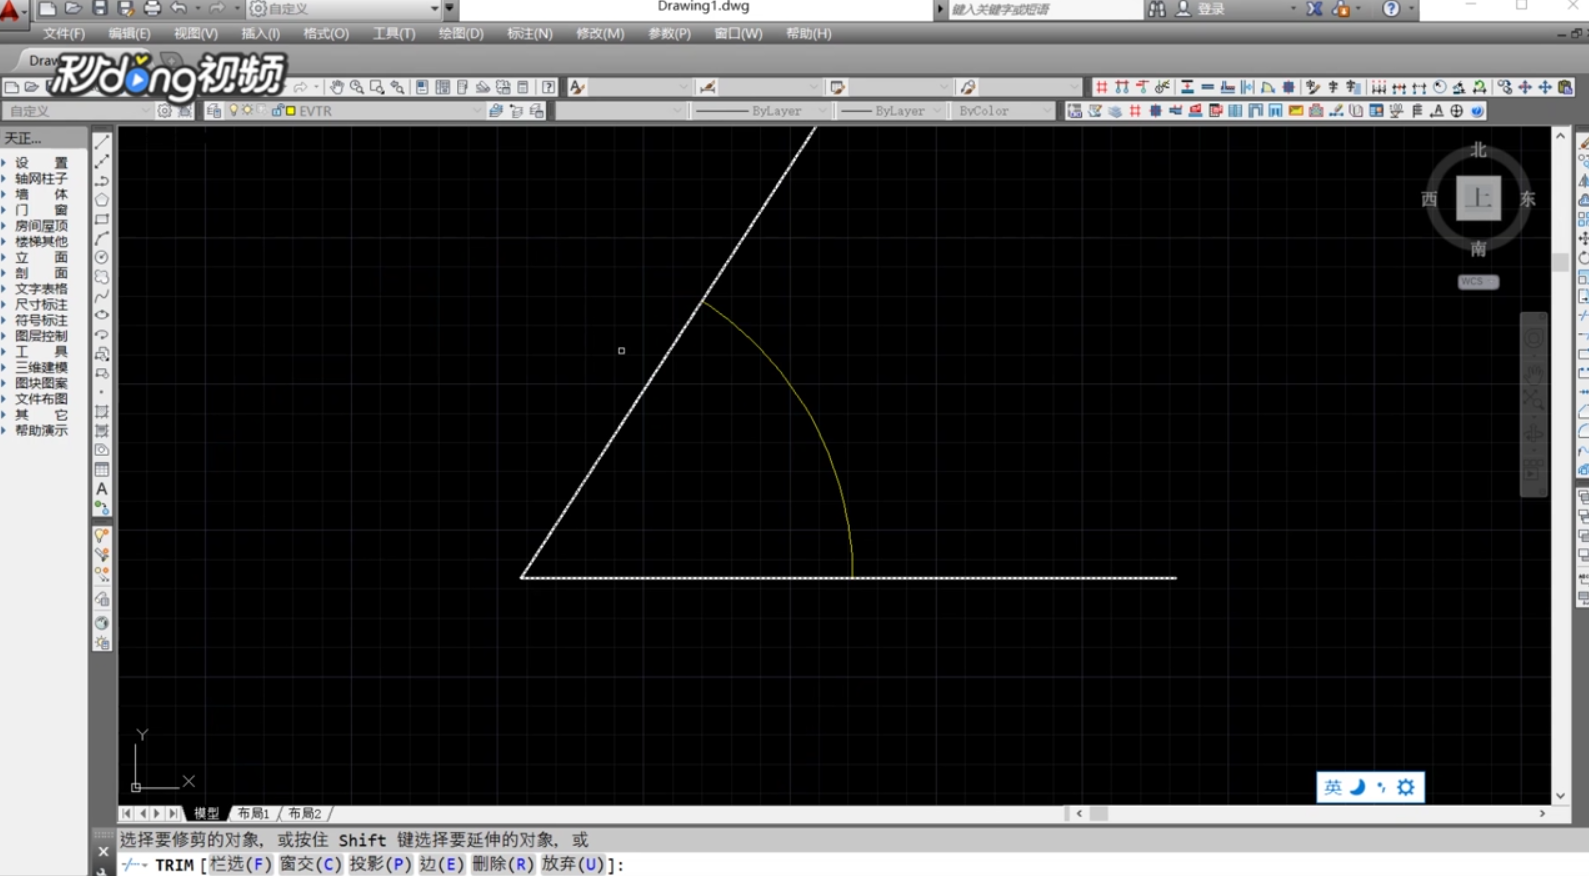
Task: Click the binoculars search icon
Action: (1157, 9)
